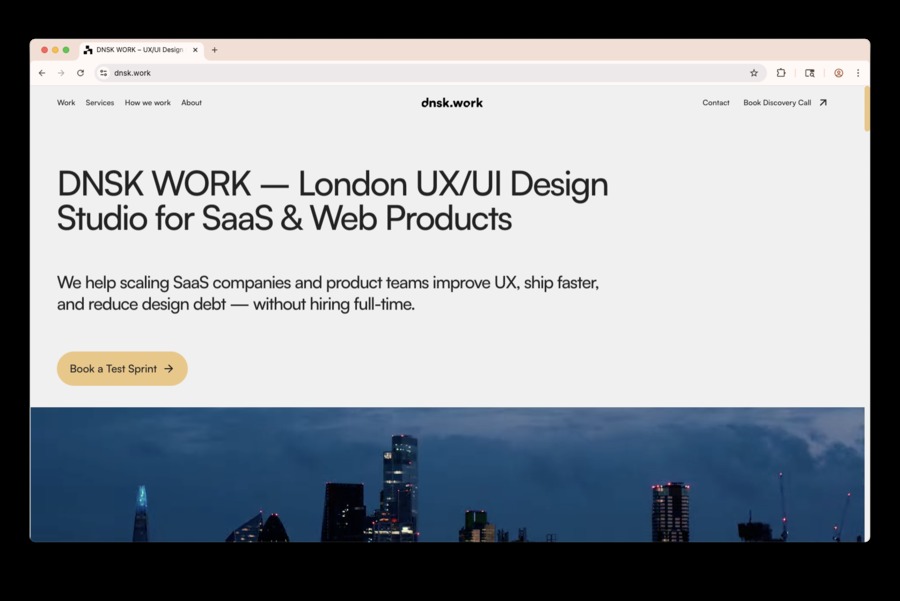900x601 pixels.
Task: Open the Extensions puzzle-piece icon
Action: [780, 72]
